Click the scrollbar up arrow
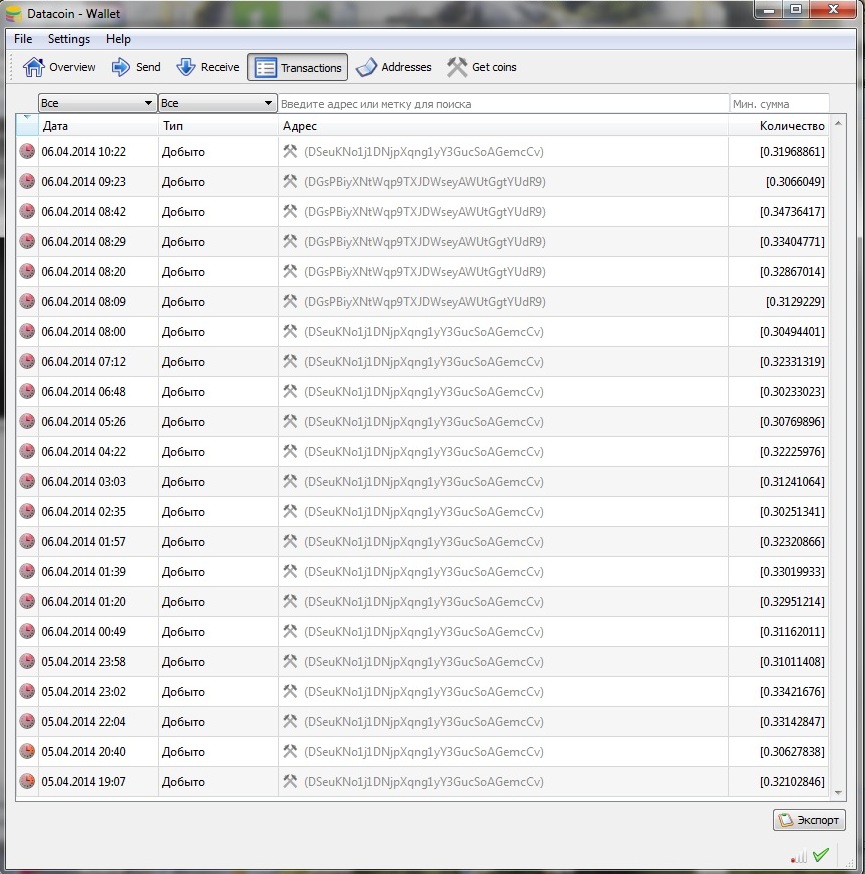 tap(838, 123)
